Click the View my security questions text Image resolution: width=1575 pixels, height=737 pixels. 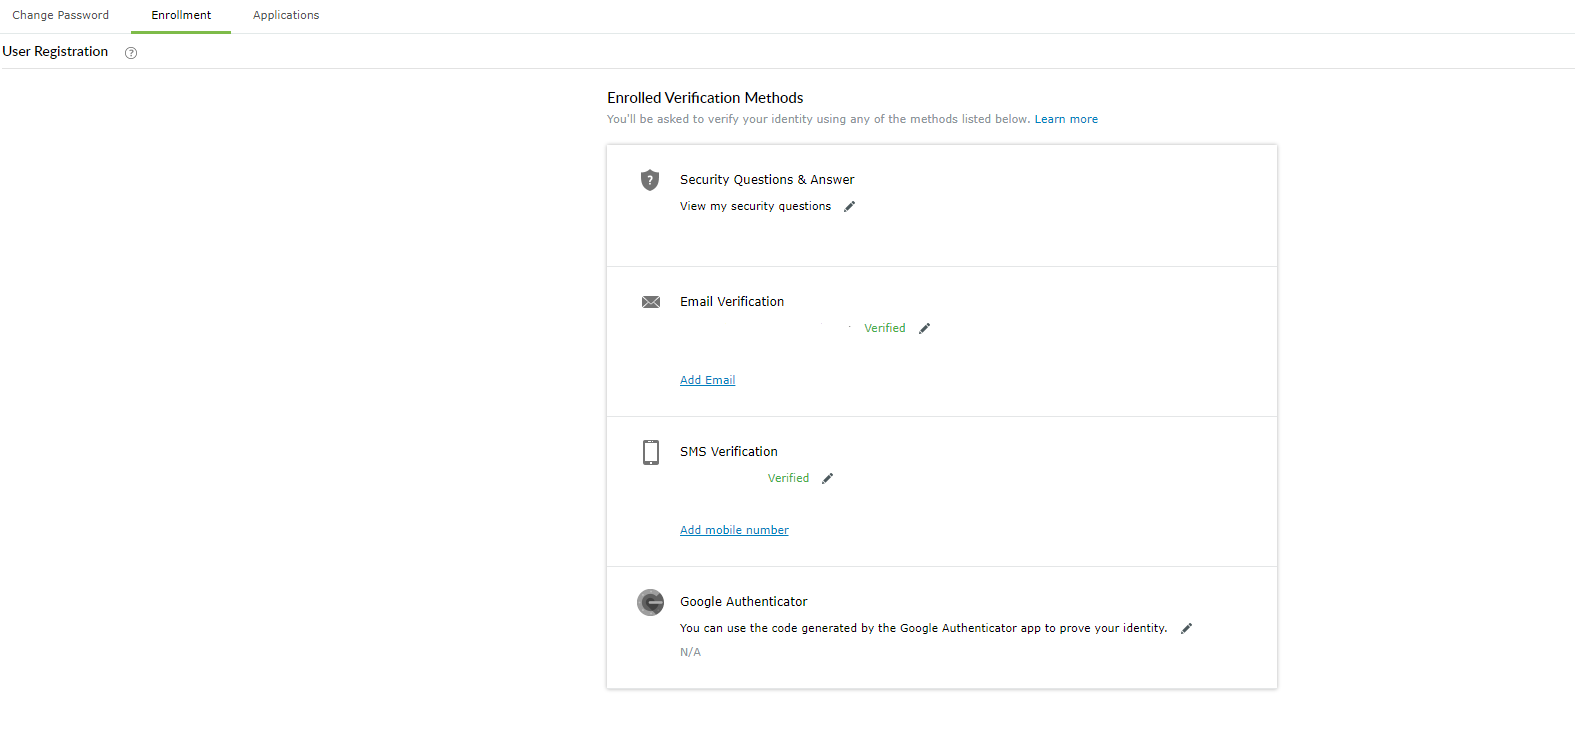[x=755, y=206]
